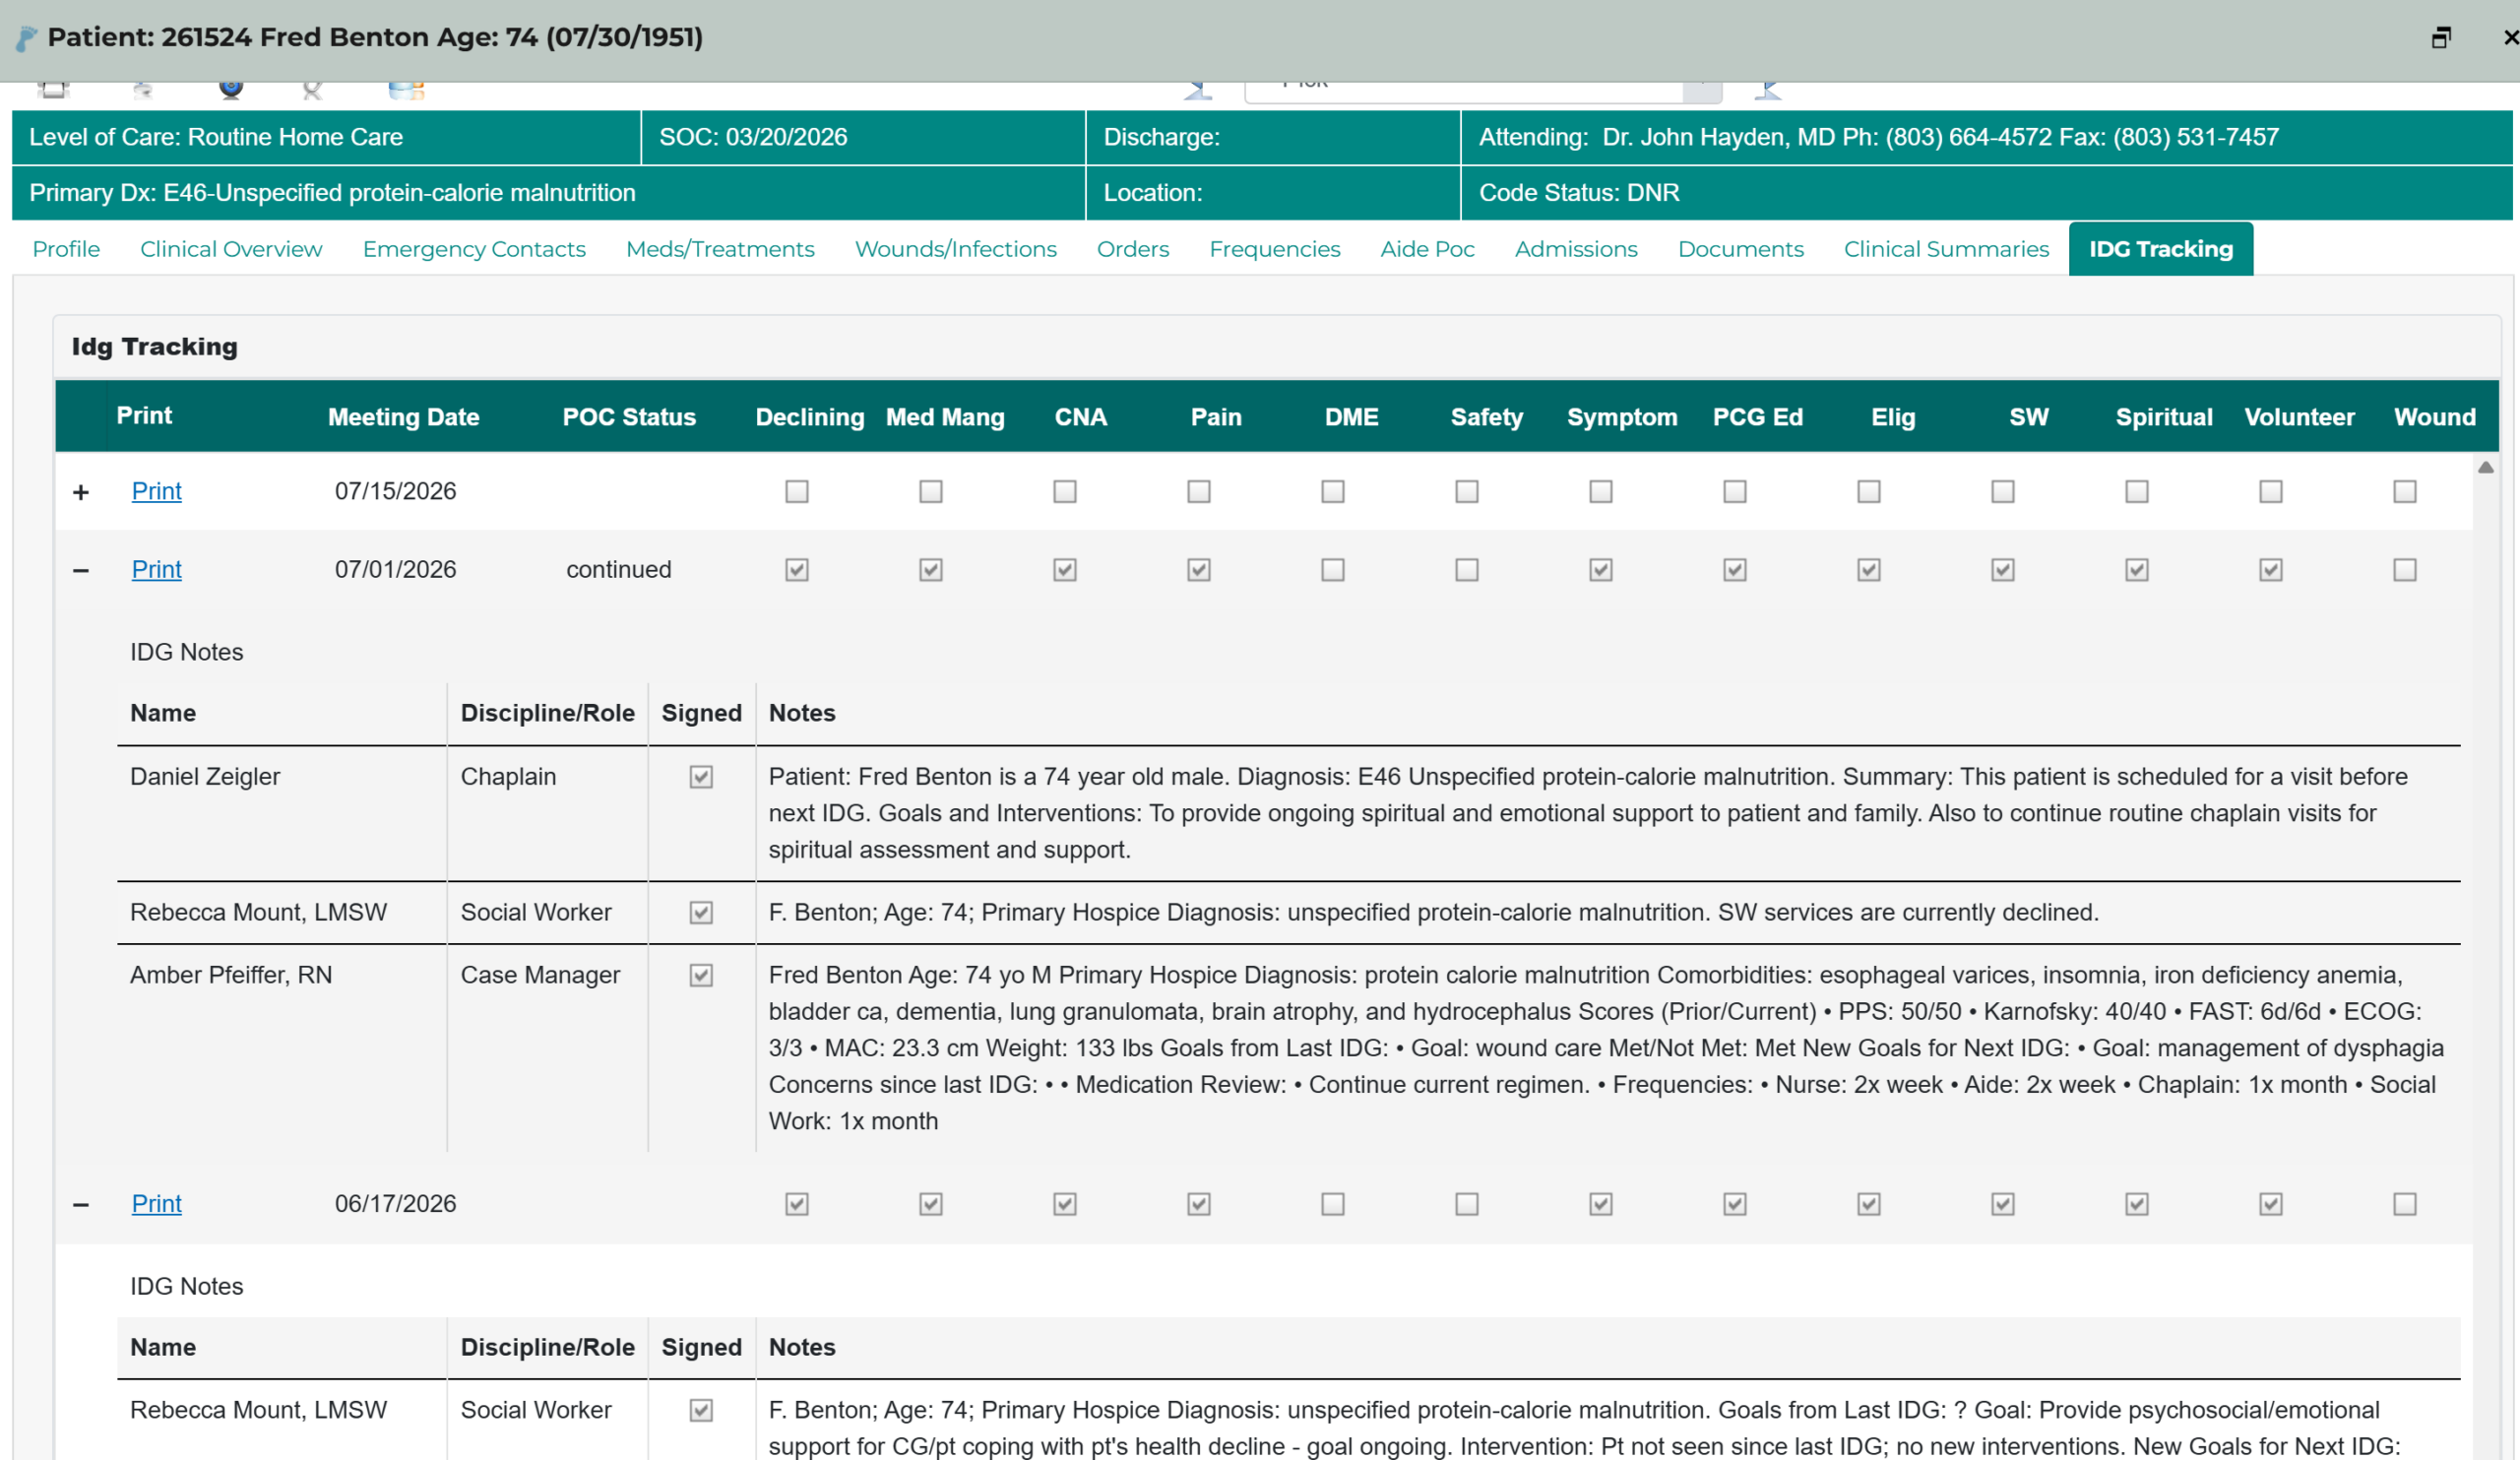The width and height of the screenshot is (2520, 1460).
Task: Open the Frequencies tab
Action: 1274,249
